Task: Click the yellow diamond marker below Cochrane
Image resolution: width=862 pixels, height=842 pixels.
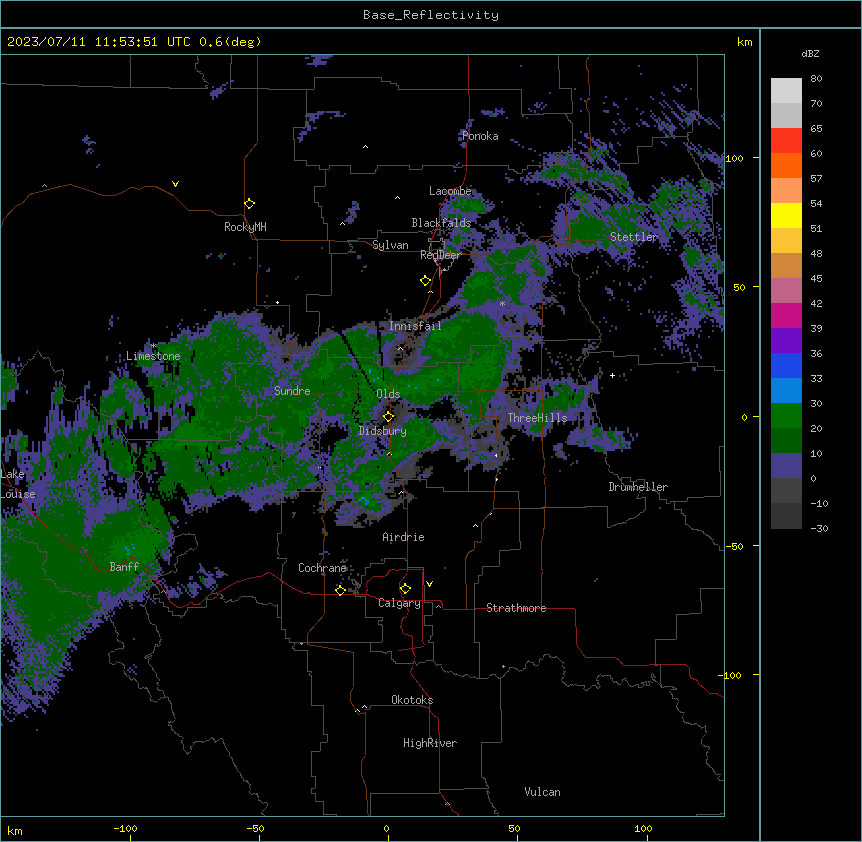Action: coord(340,590)
